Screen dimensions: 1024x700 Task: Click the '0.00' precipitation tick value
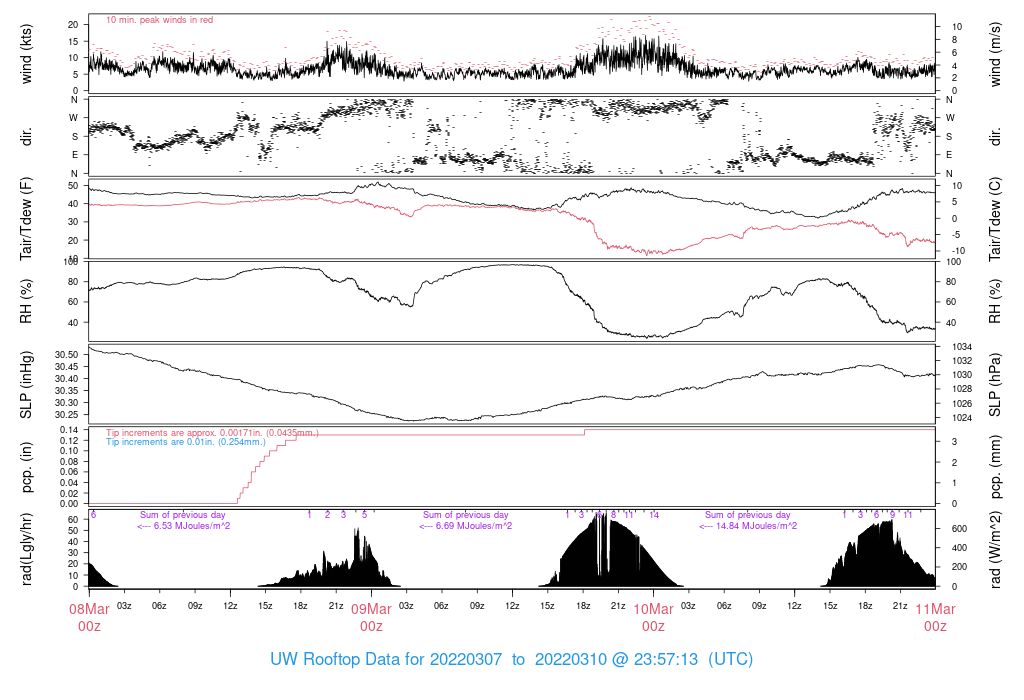(69, 503)
